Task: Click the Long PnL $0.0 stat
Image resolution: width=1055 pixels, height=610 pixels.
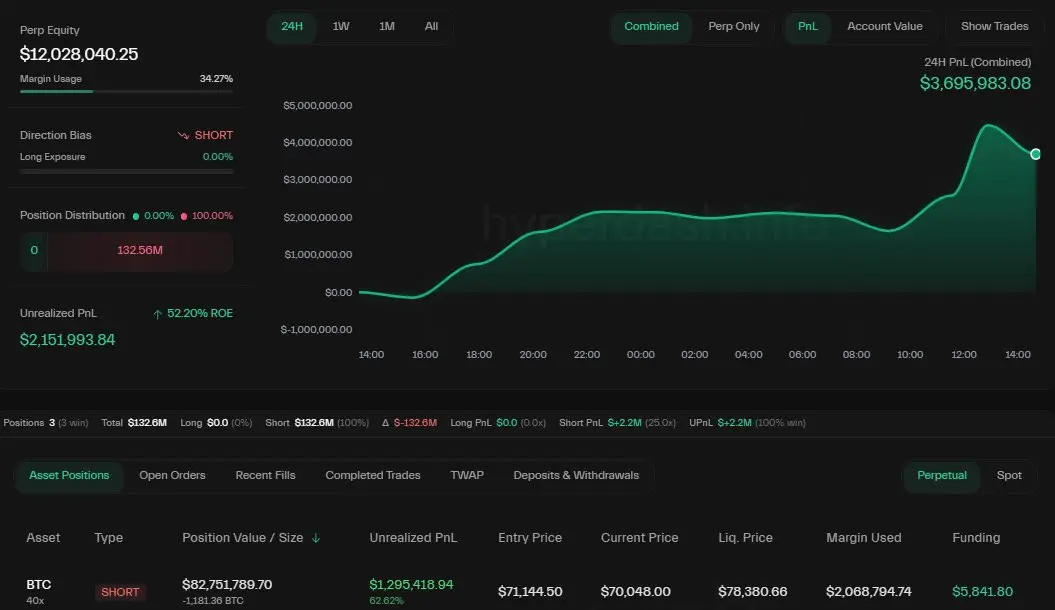Action: 498,423
